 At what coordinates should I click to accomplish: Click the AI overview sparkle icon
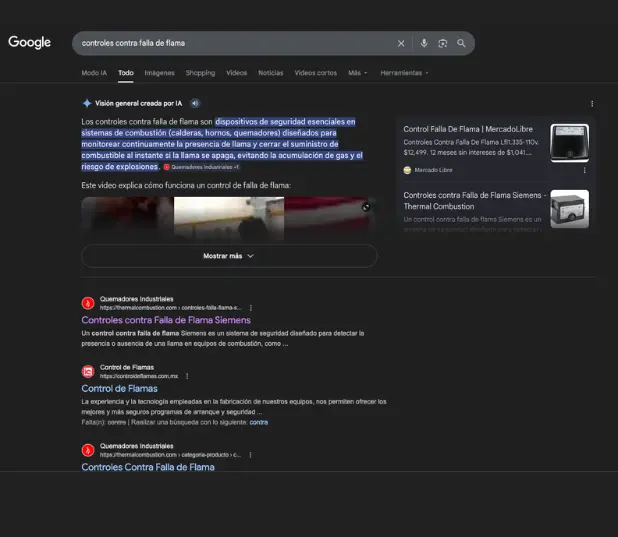(x=87, y=103)
